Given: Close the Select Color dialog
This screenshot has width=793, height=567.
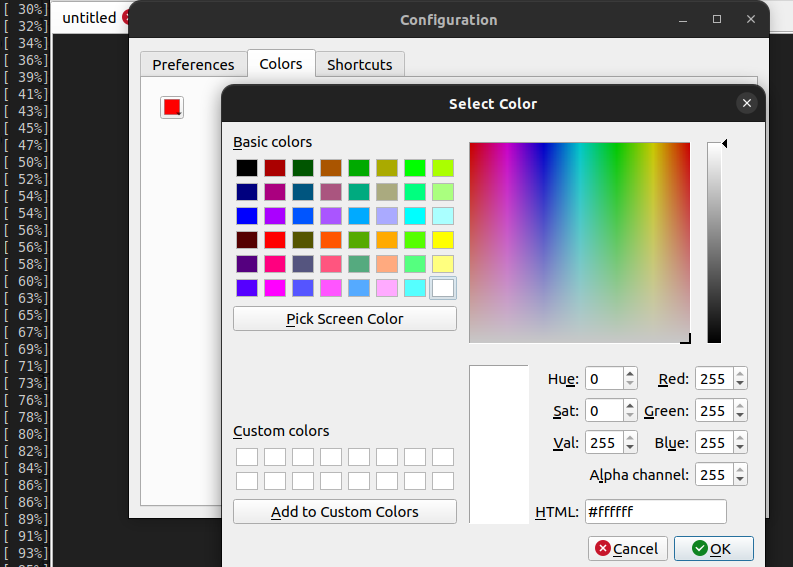Looking at the screenshot, I should coord(746,103).
